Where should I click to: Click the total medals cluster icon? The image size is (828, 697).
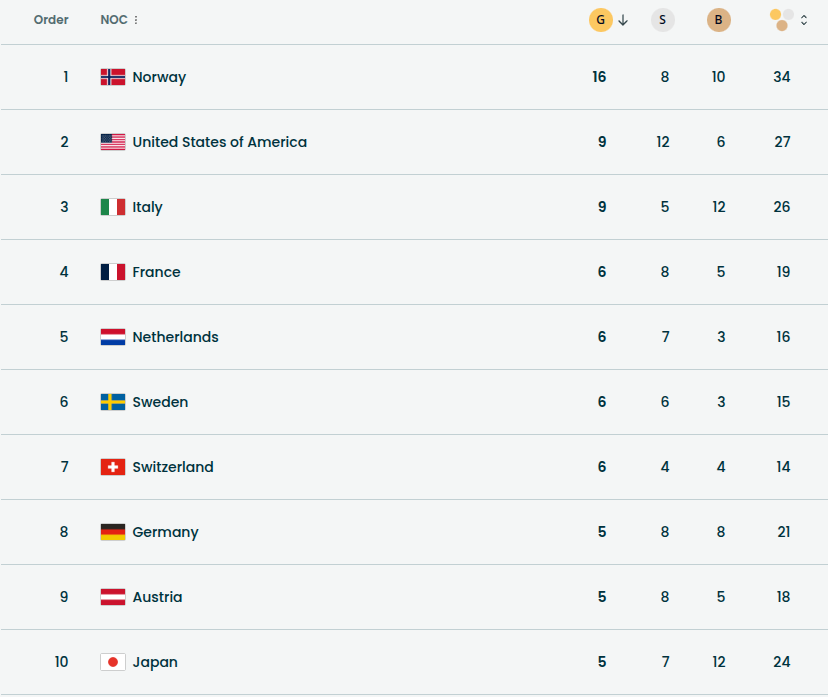click(x=782, y=20)
